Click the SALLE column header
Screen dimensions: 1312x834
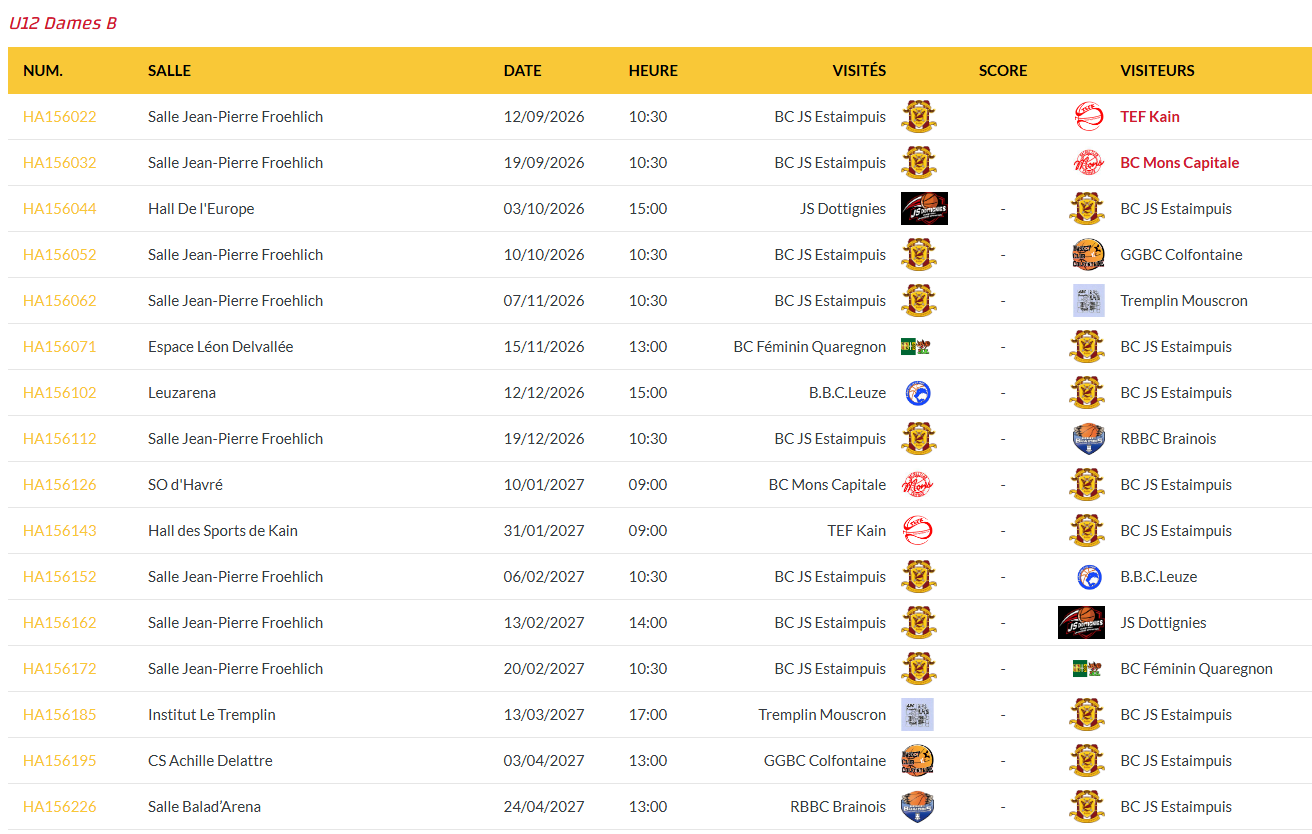click(169, 71)
